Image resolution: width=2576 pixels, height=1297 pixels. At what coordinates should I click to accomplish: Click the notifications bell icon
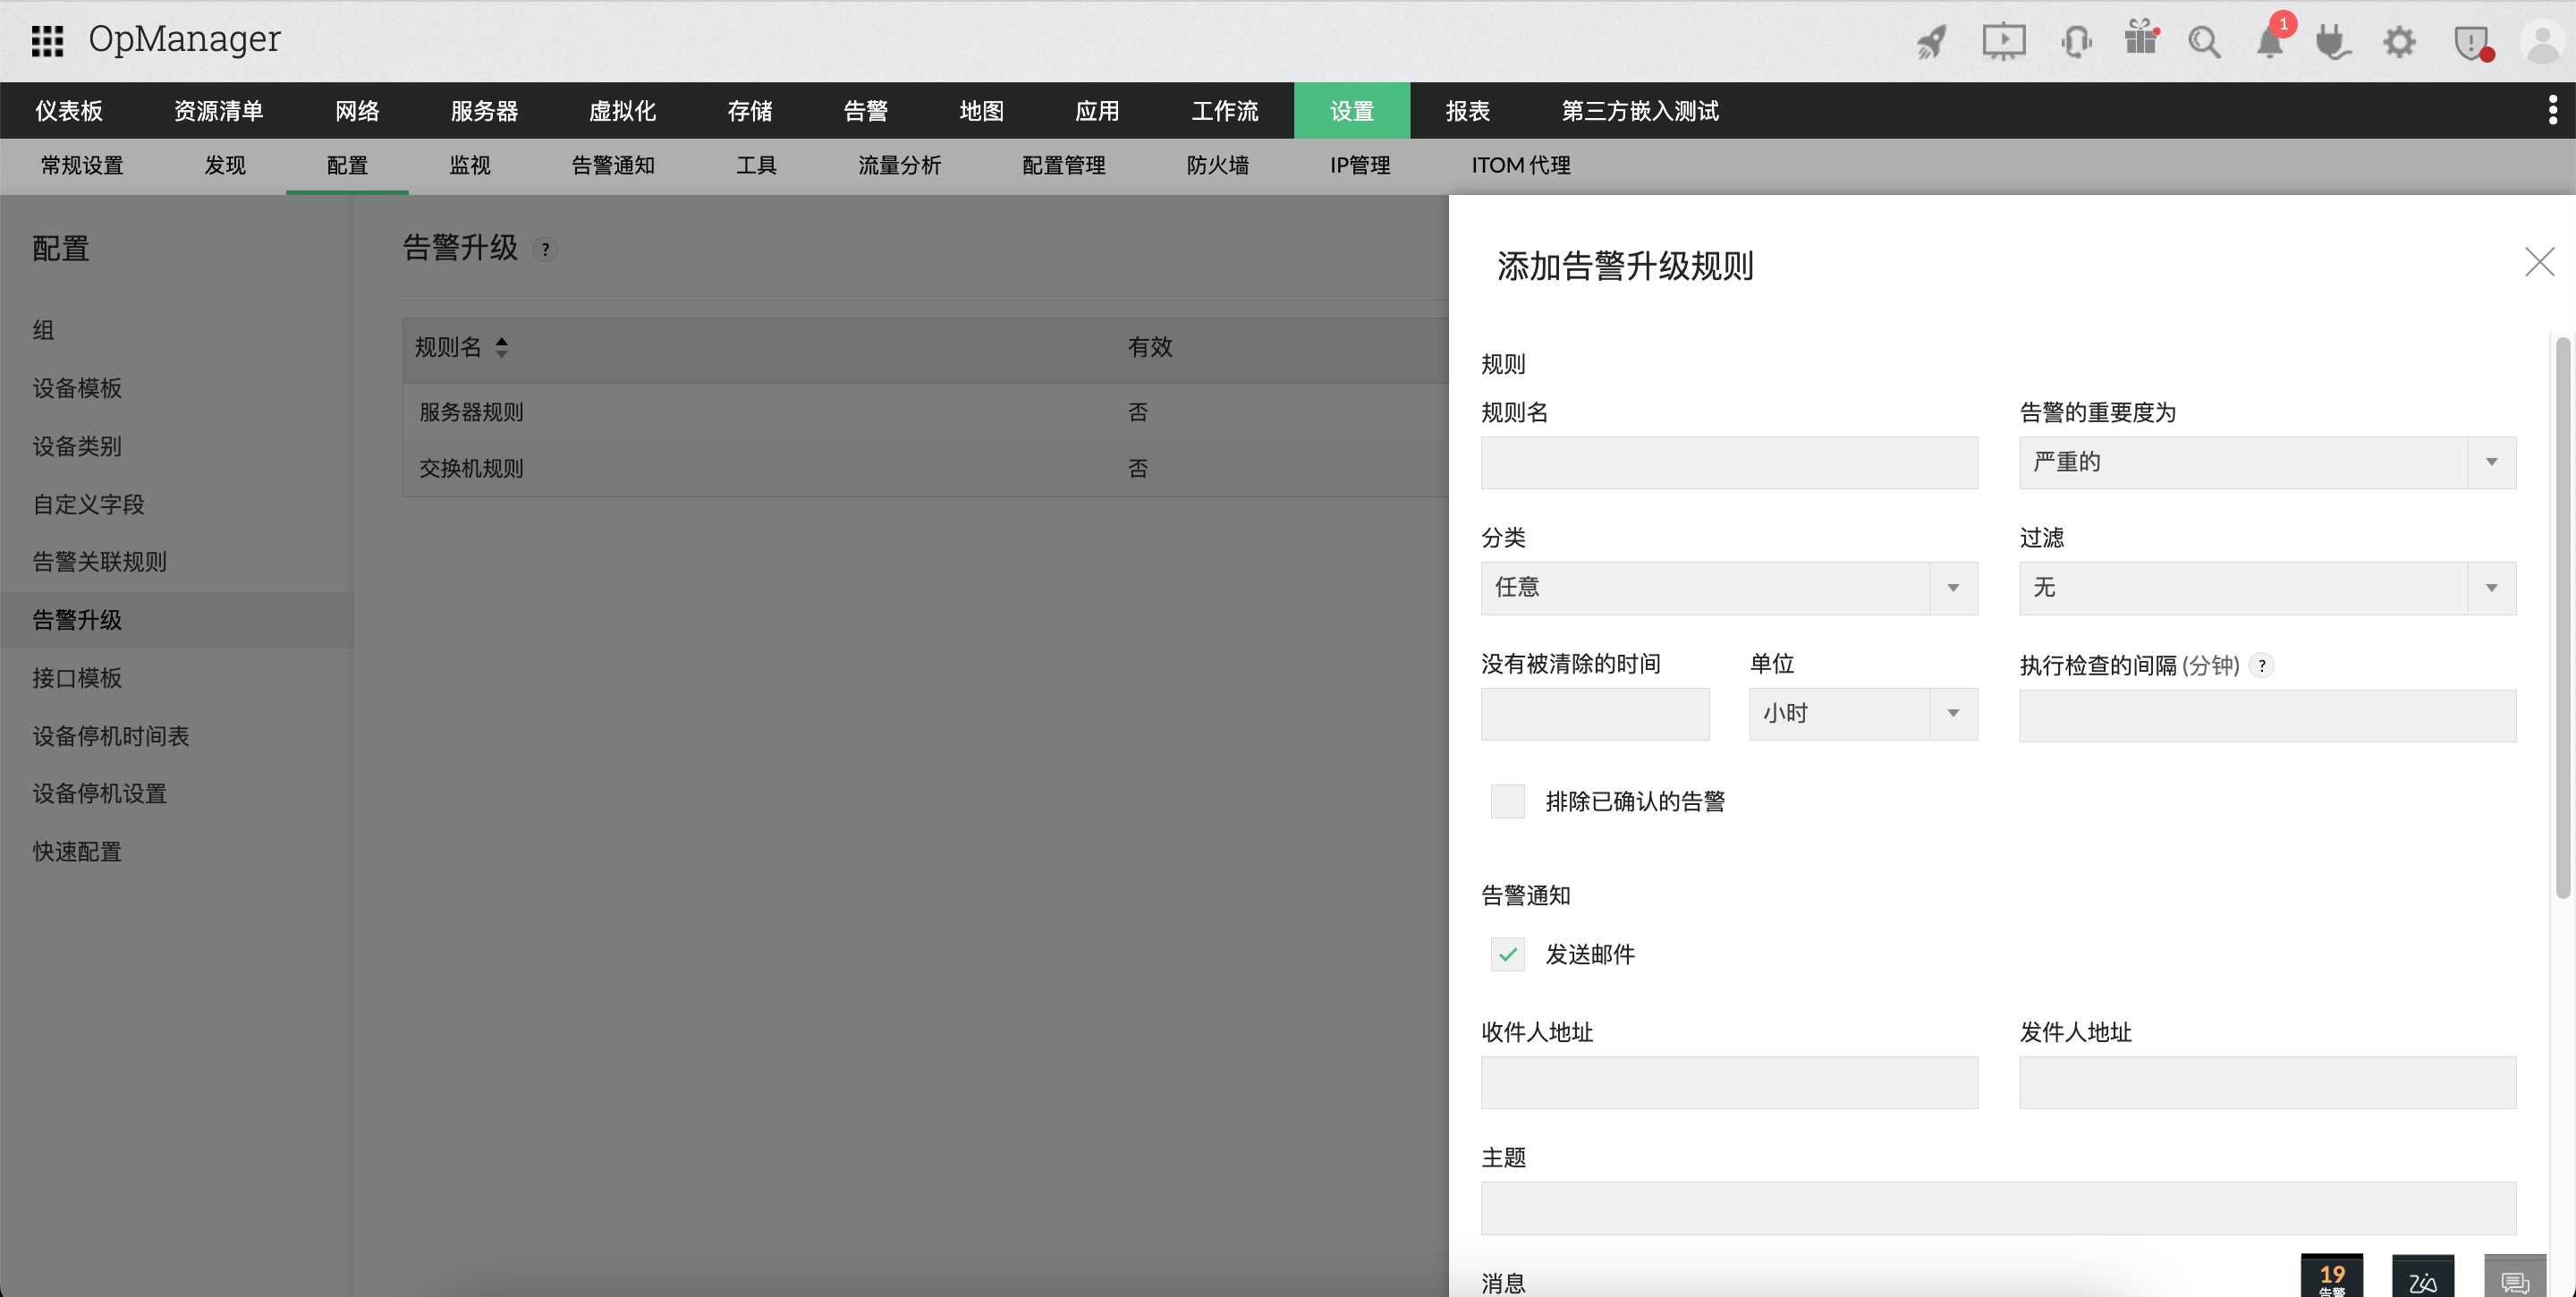[x=2271, y=42]
